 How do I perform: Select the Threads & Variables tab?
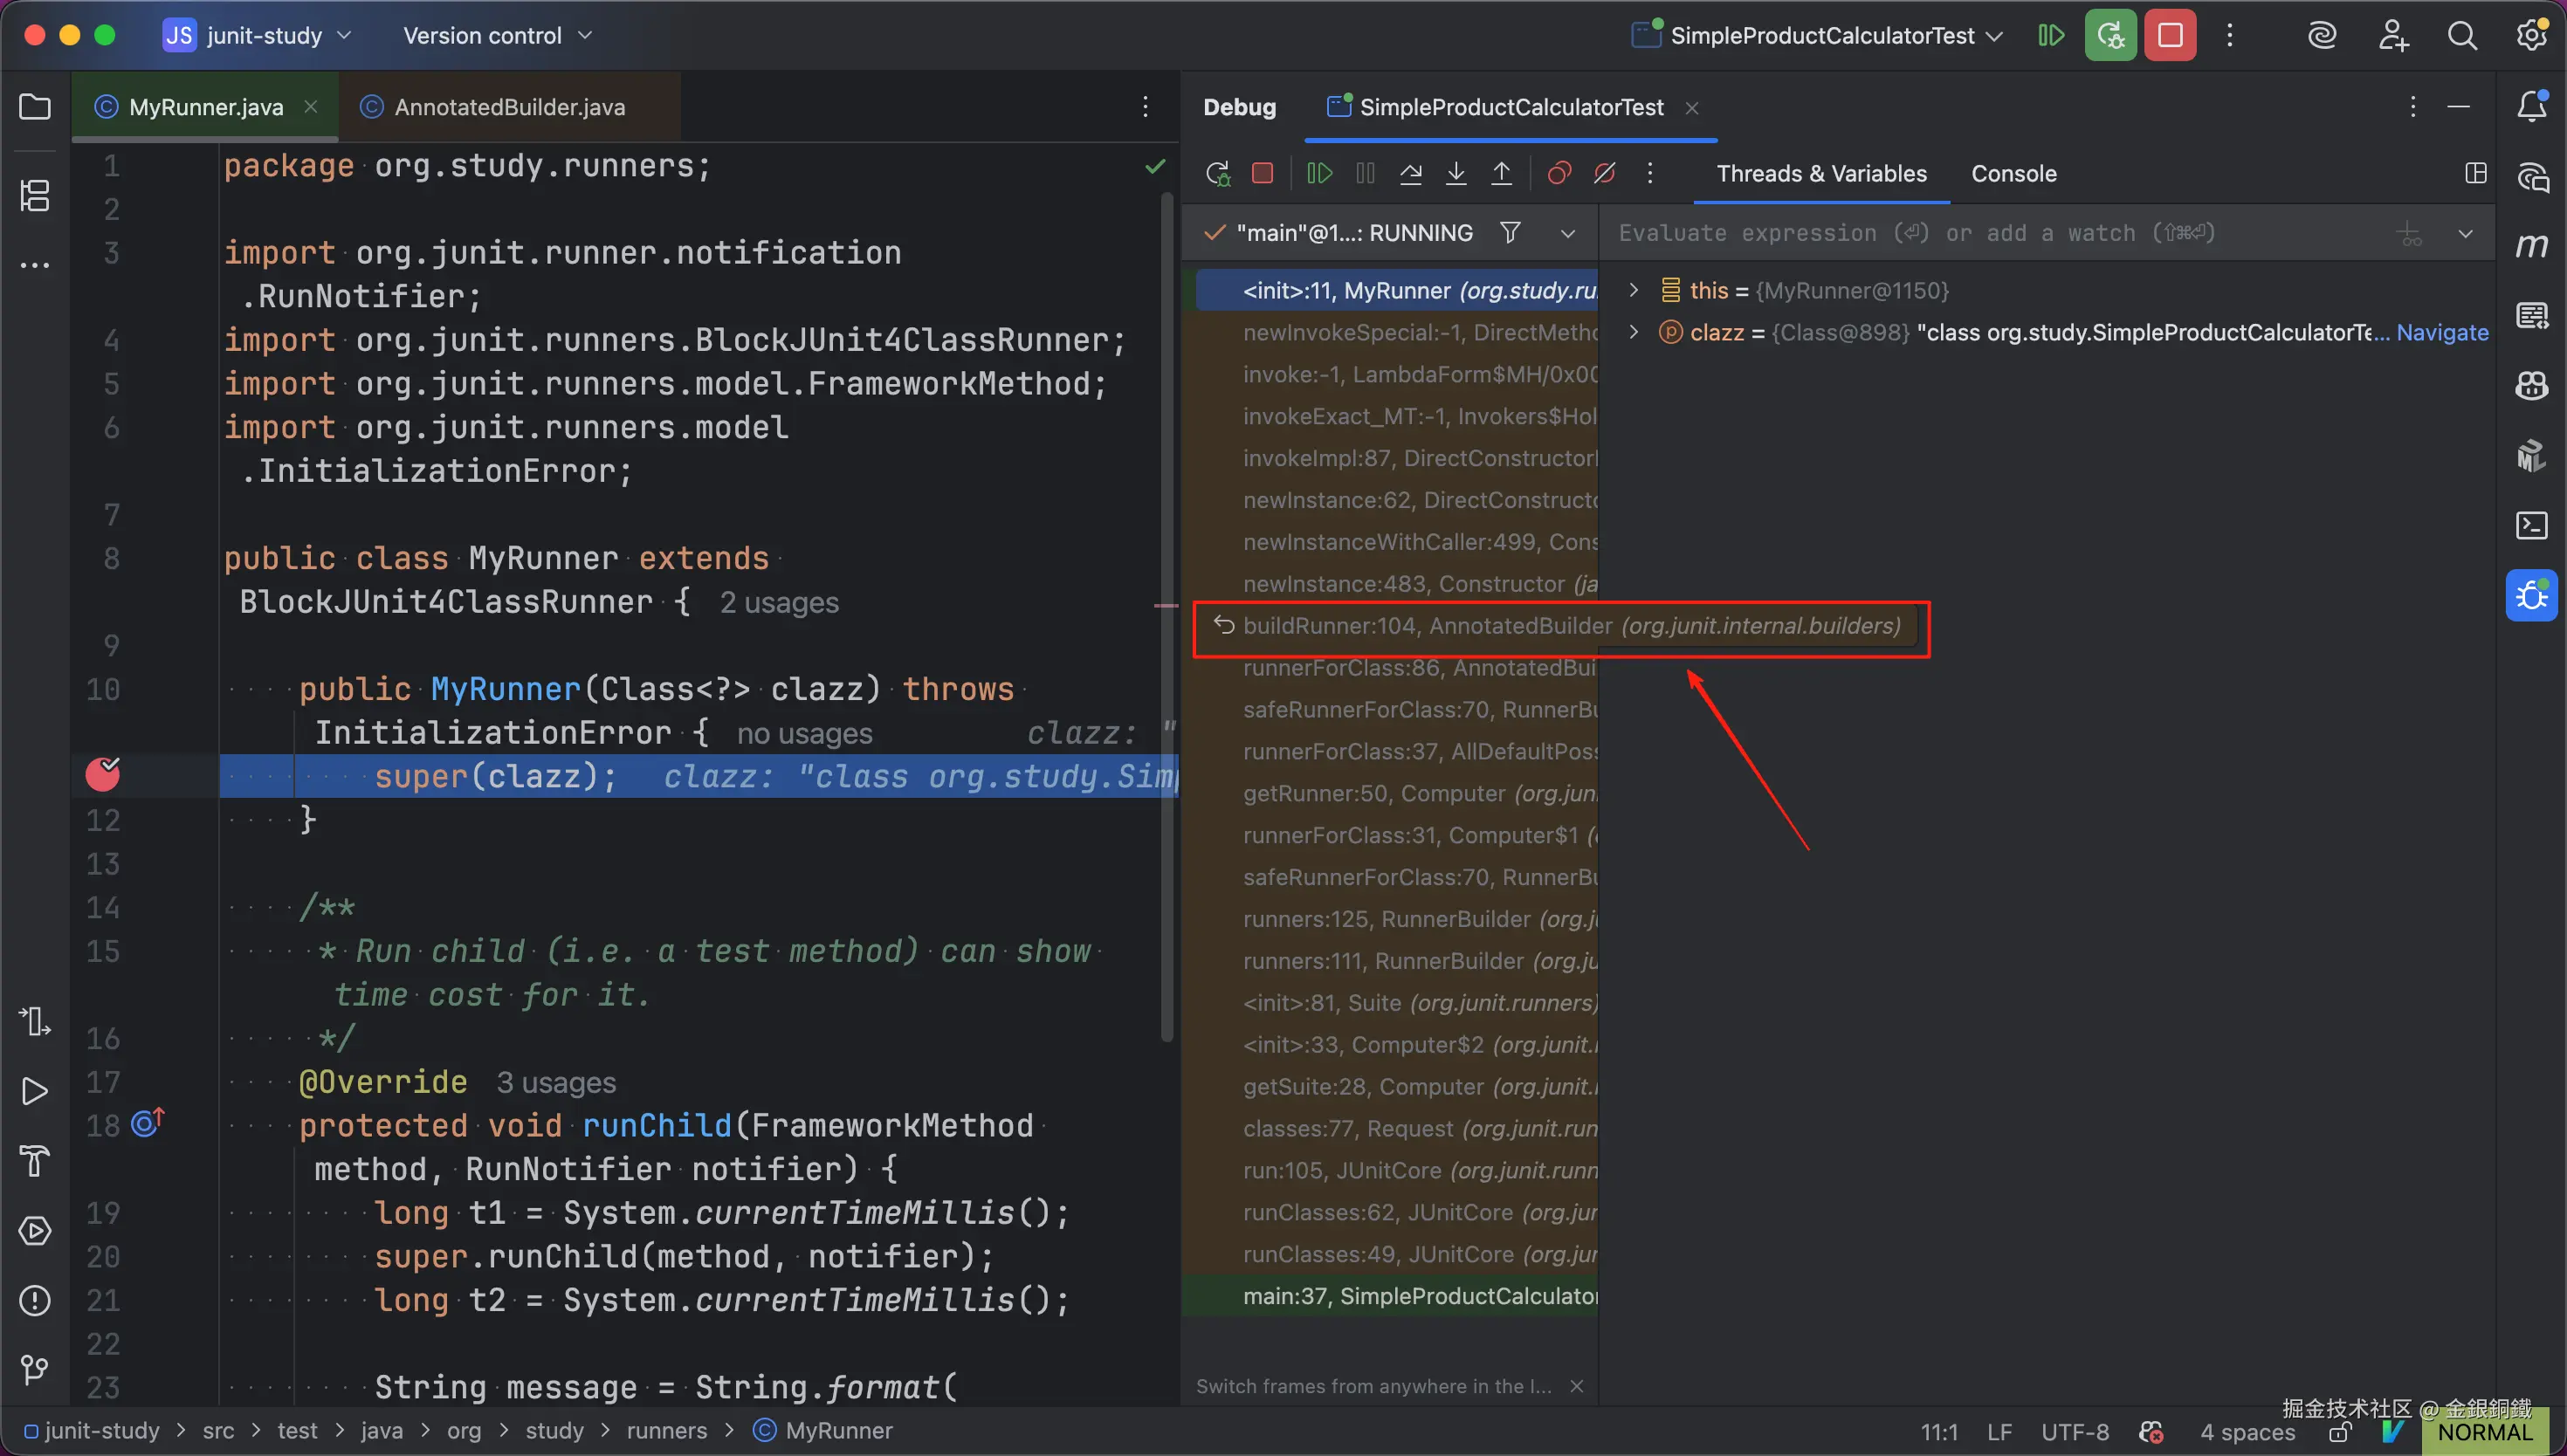coord(1821,174)
